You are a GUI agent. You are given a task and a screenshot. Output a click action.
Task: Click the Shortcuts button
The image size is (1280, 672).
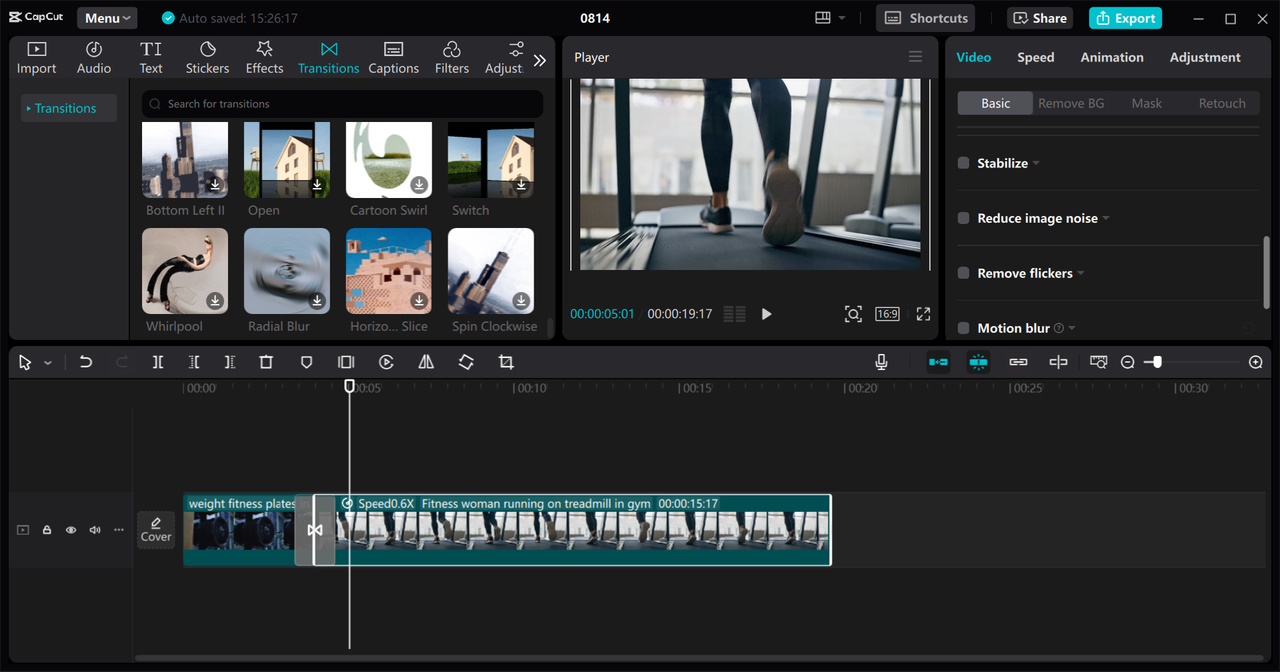tap(926, 18)
